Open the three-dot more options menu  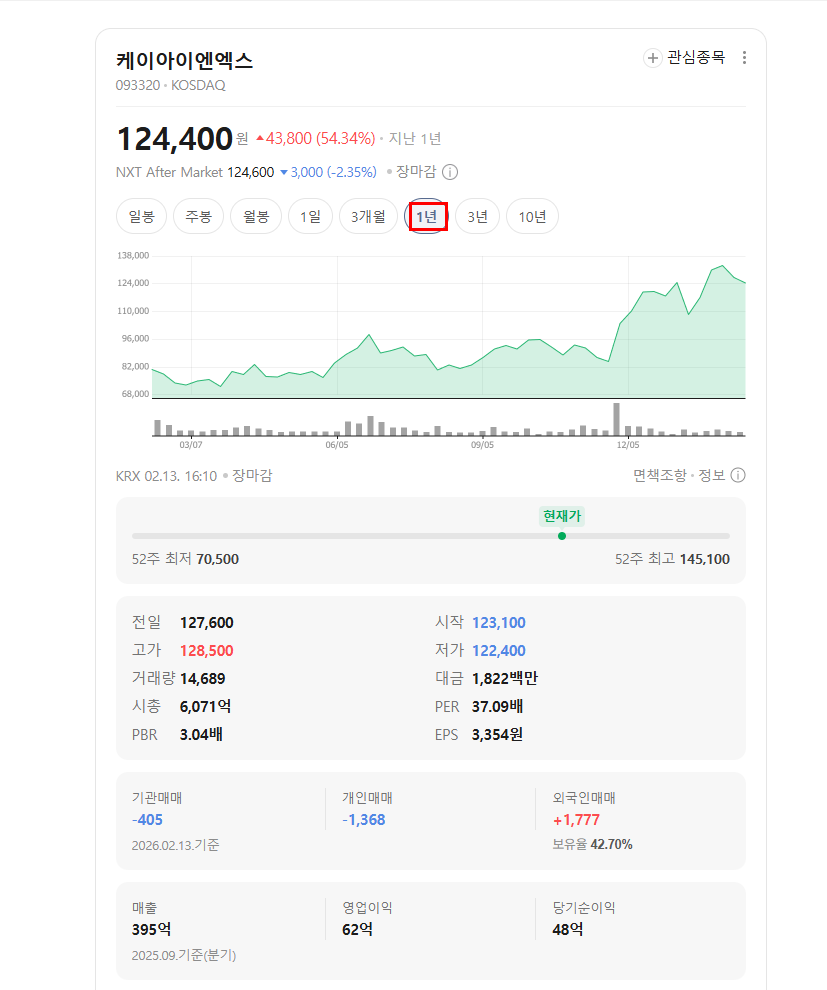coord(744,58)
